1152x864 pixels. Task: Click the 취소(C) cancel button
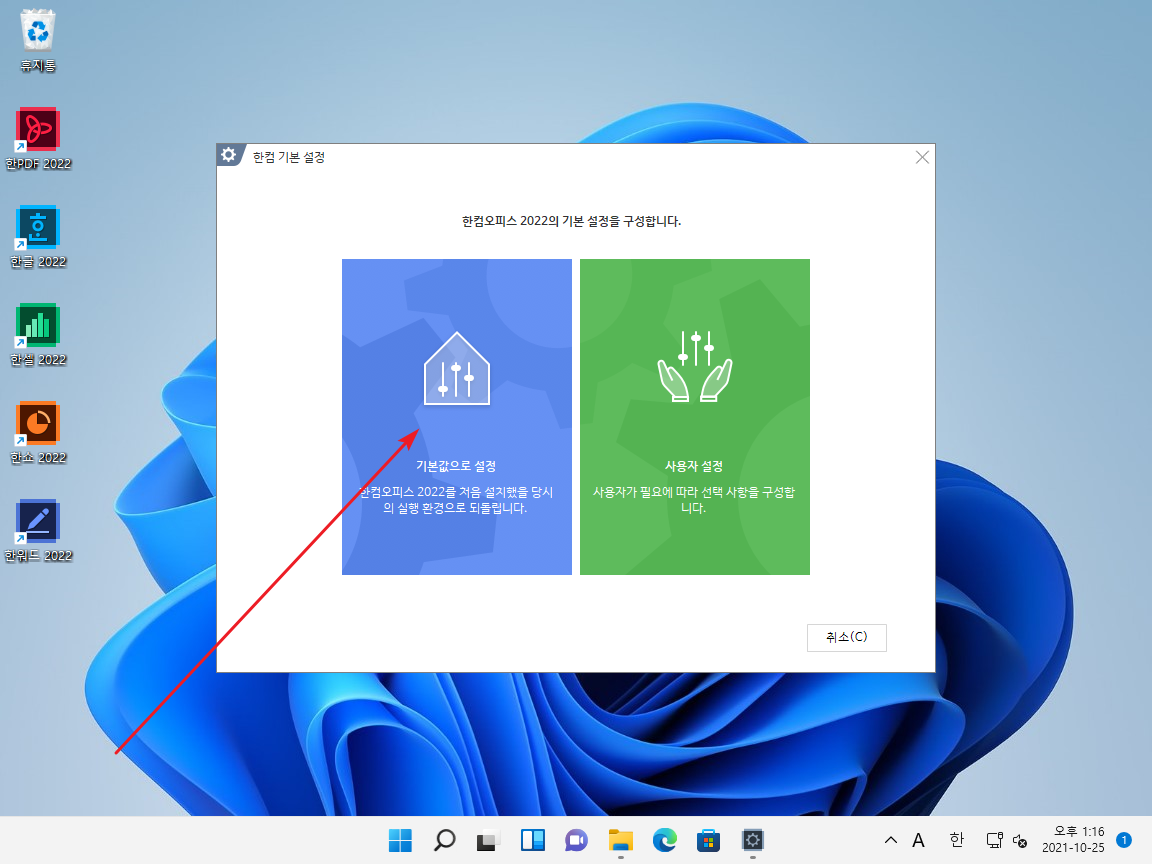[x=846, y=637]
